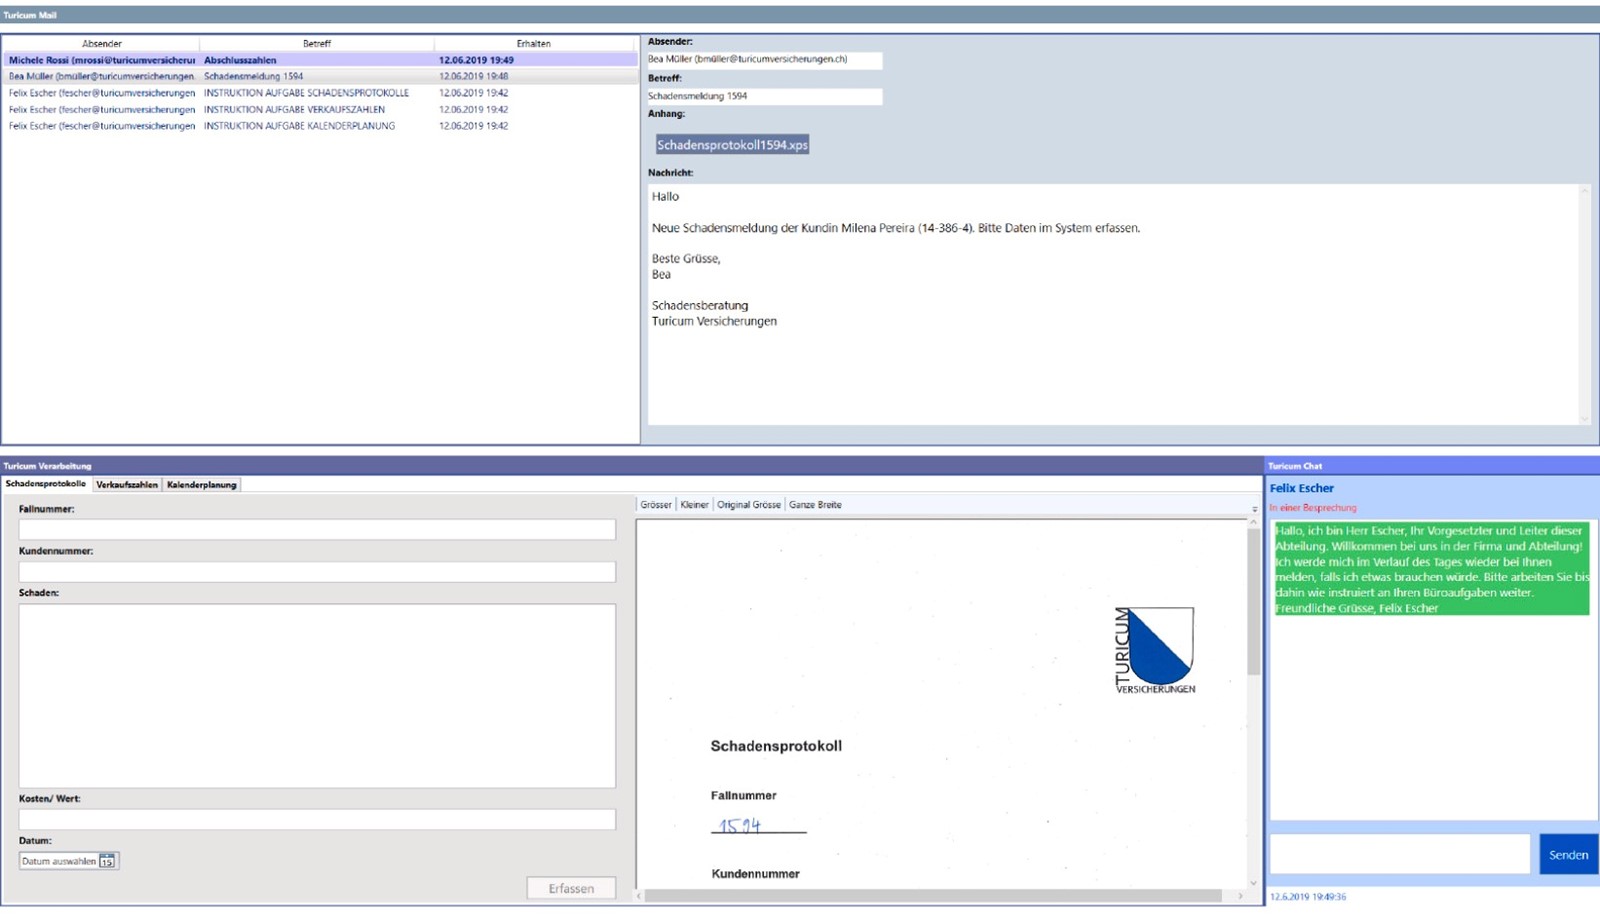Click the date 12.06.2019 19:49 in mail list
The height and width of the screenshot is (923, 1600).
[476, 60]
